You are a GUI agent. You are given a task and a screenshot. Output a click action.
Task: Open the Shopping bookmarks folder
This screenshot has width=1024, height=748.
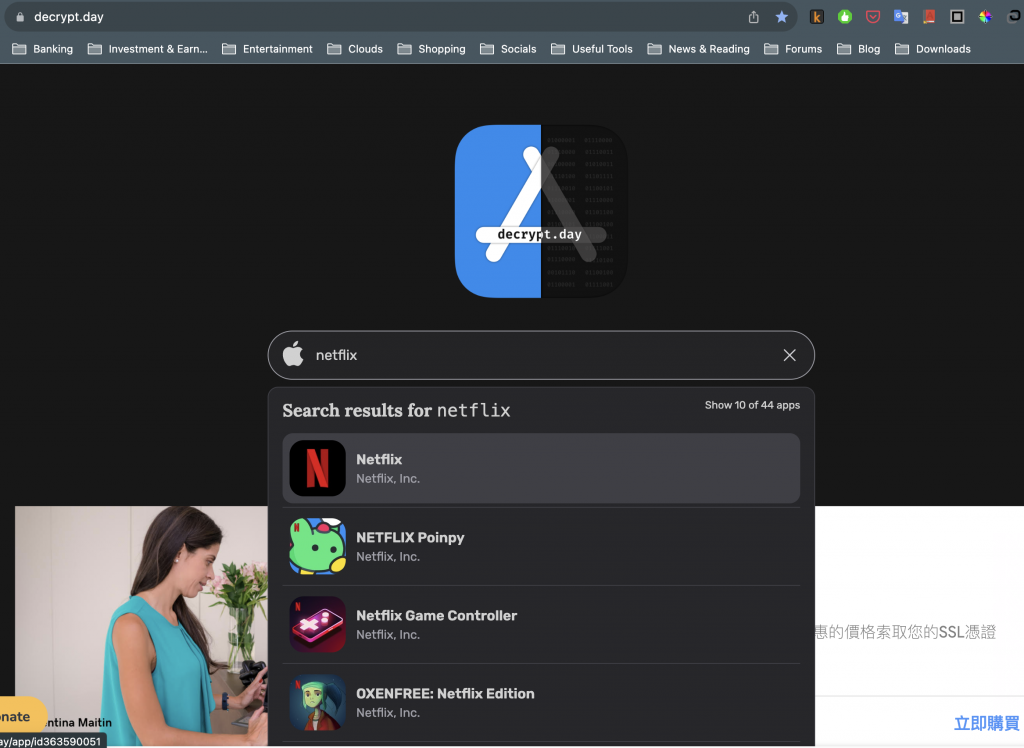click(x=431, y=49)
